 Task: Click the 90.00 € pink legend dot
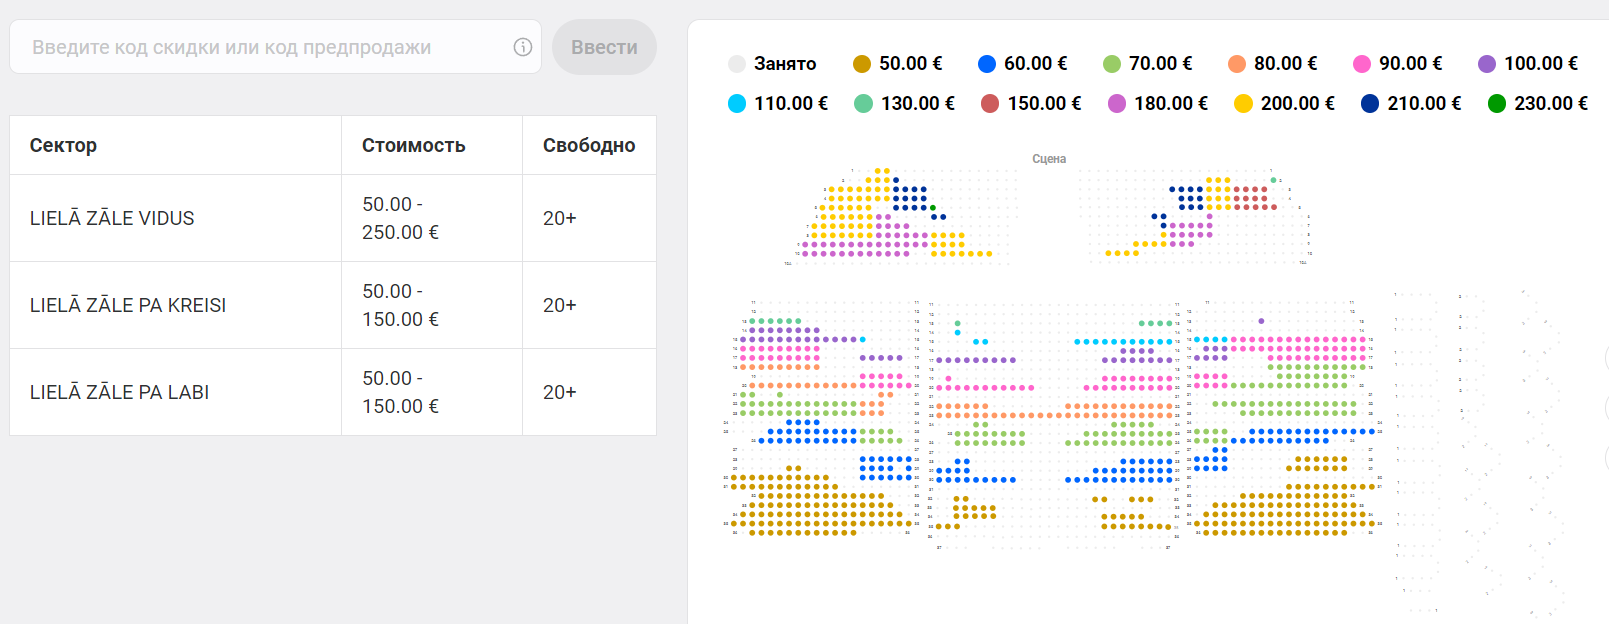point(1362,64)
